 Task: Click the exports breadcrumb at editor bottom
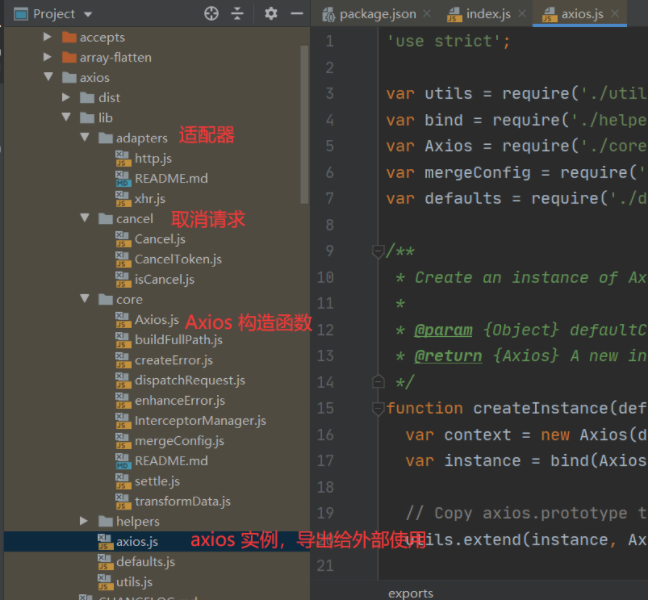coord(411,593)
